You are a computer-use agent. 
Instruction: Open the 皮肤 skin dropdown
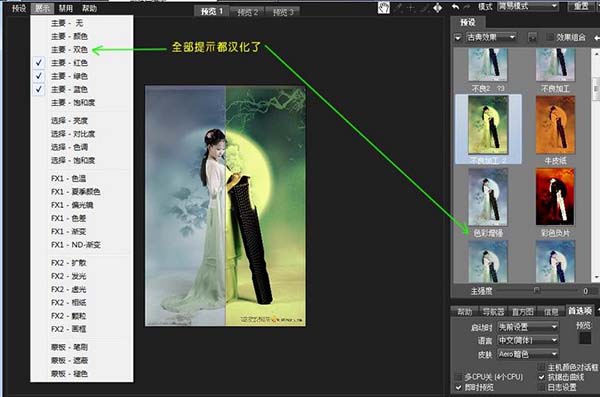click(x=528, y=354)
